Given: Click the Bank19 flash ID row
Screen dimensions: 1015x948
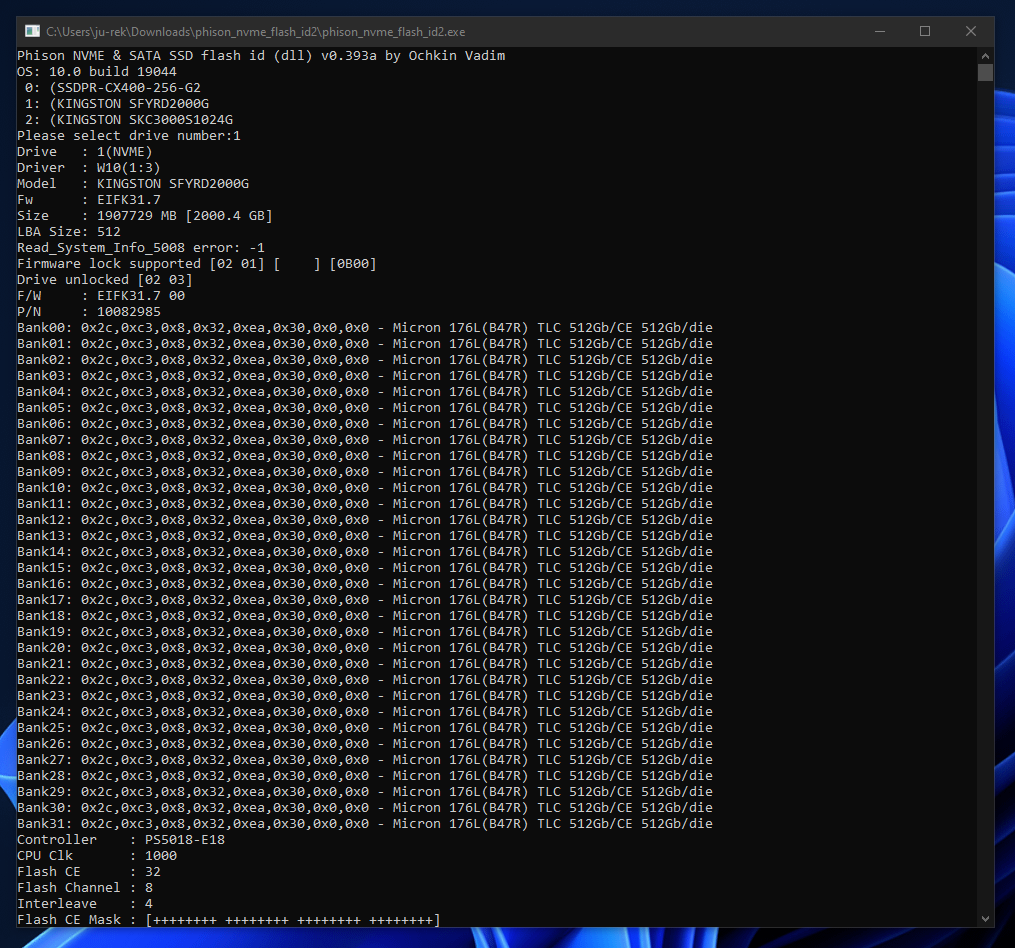Looking at the screenshot, I should [364, 631].
